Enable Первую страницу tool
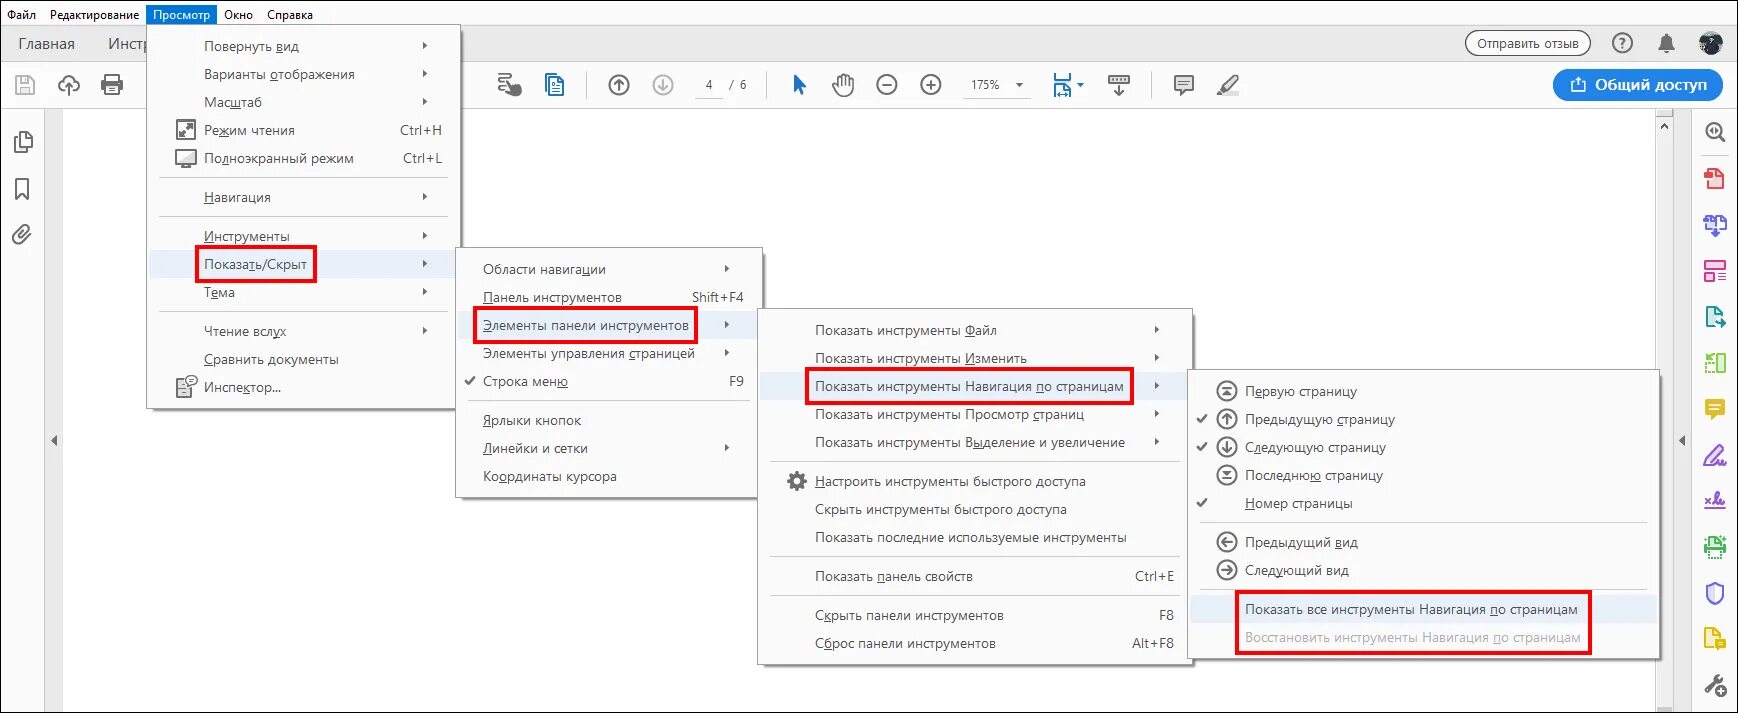This screenshot has width=1738, height=713. point(1424,391)
